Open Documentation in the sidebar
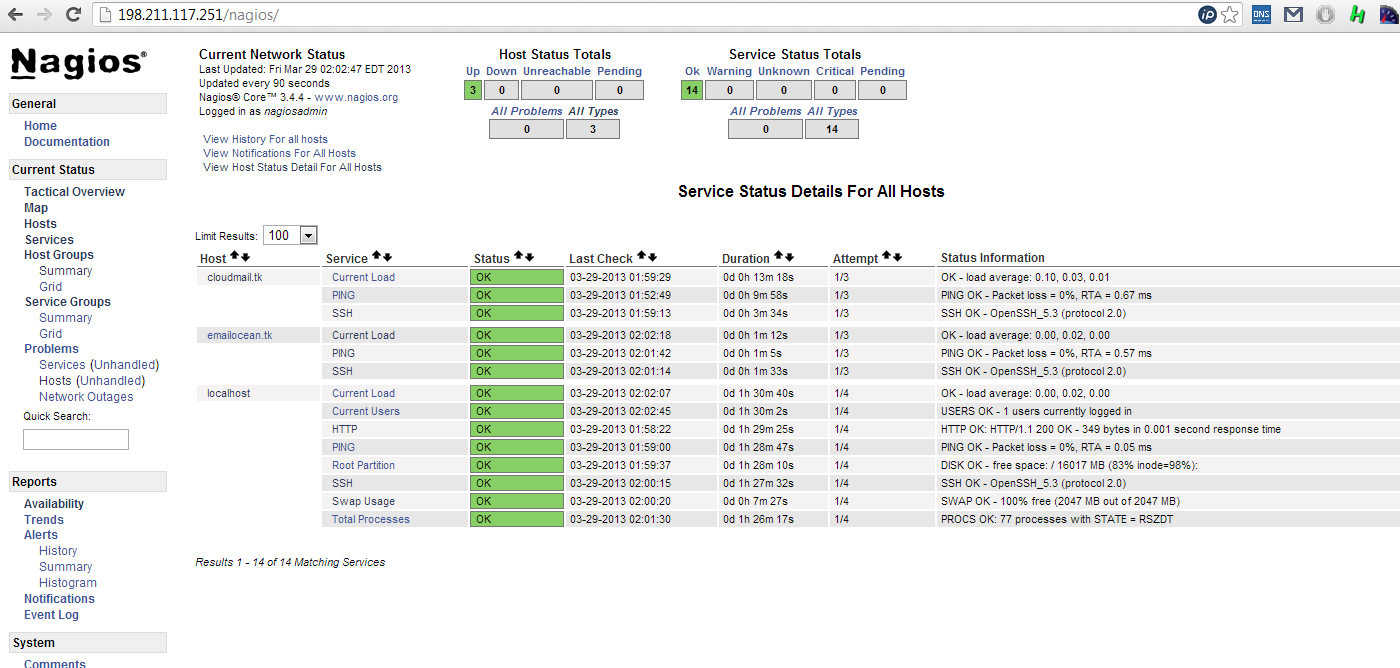Viewport: 1400px width, 668px height. pyautogui.click(x=67, y=142)
